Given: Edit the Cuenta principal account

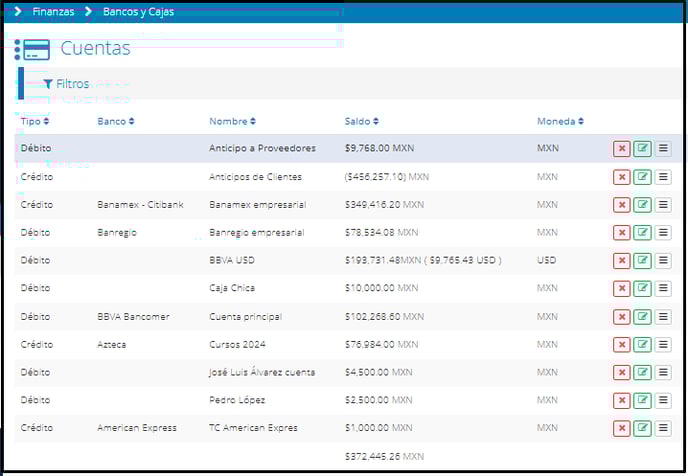Looking at the screenshot, I should click(642, 317).
